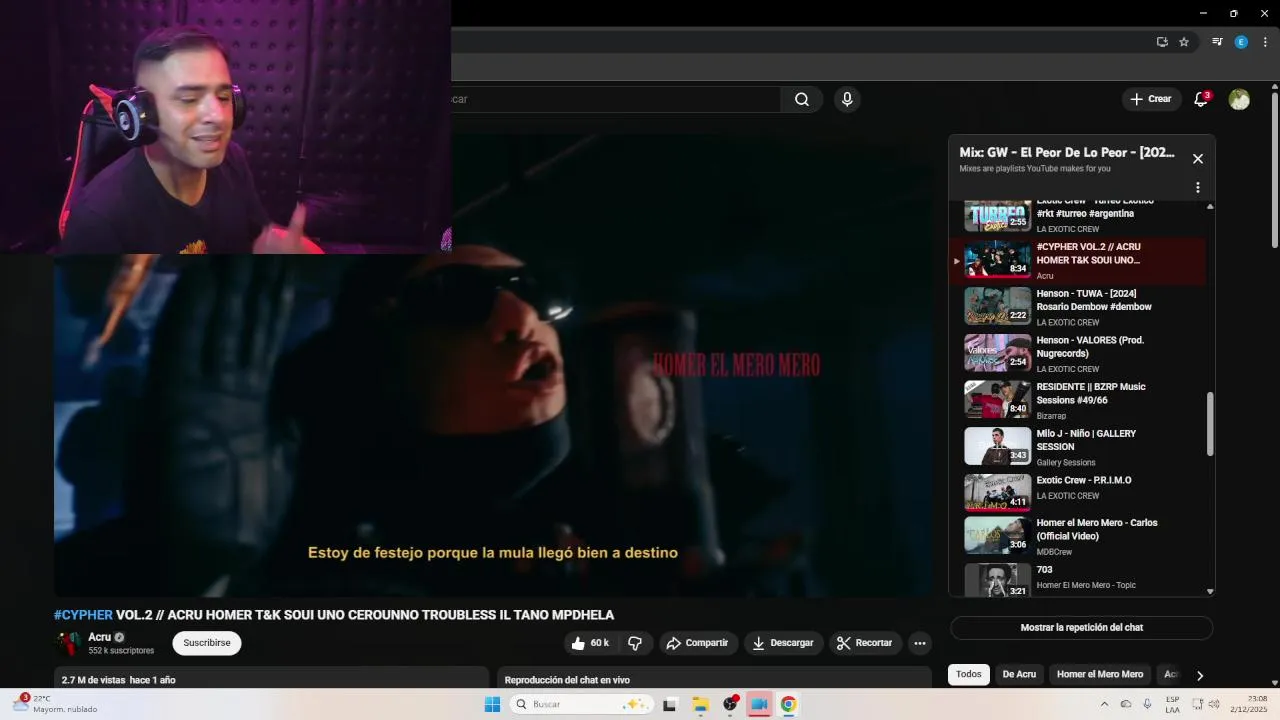Viewport: 1280px width, 720px height.
Task: Open the Acru channel avatar
Action: (68, 643)
